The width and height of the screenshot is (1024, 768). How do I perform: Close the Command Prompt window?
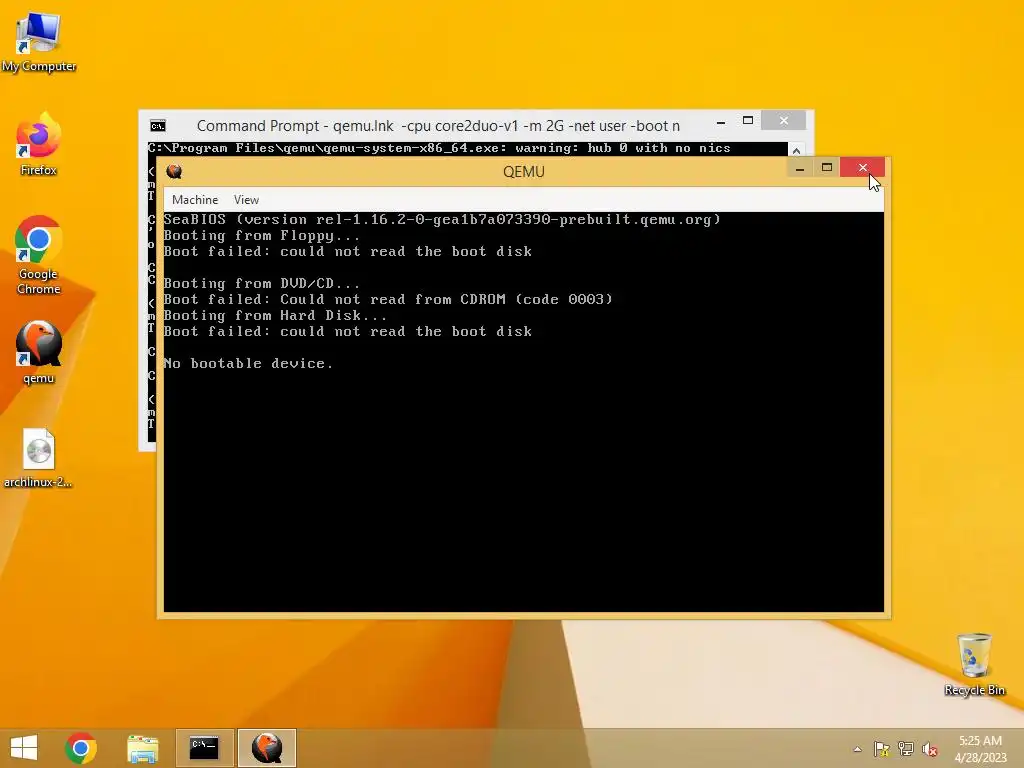tap(784, 121)
